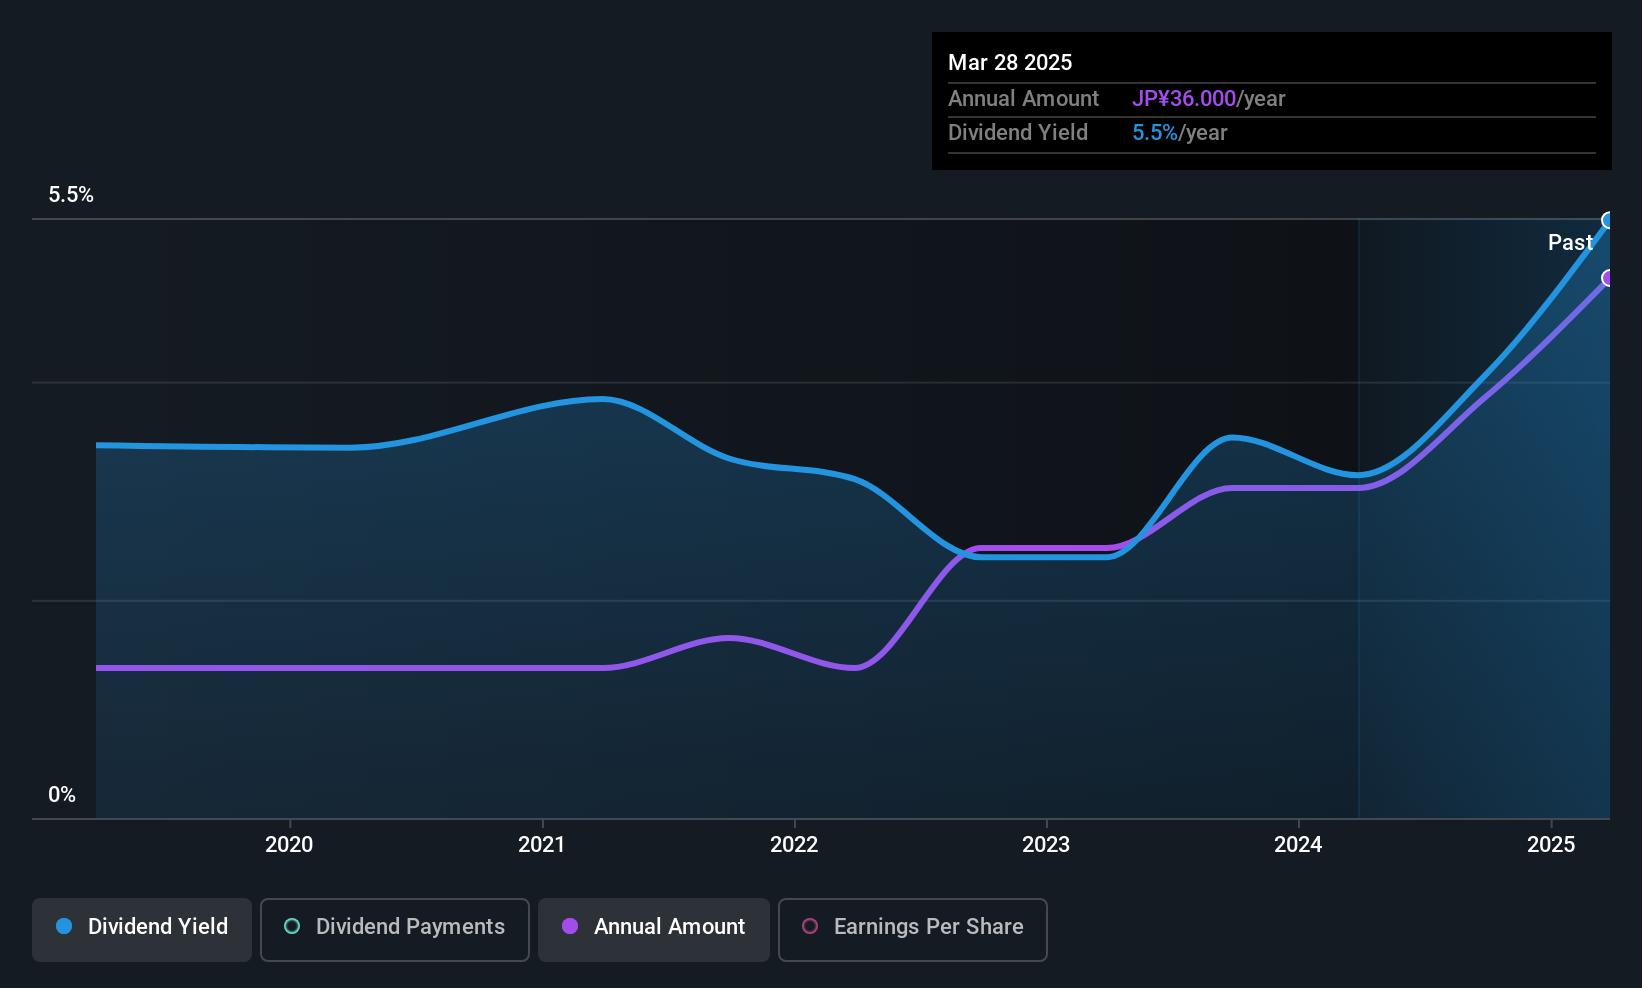The width and height of the screenshot is (1642, 988).
Task: Enable the Dividend Payments series
Action: click(x=394, y=928)
